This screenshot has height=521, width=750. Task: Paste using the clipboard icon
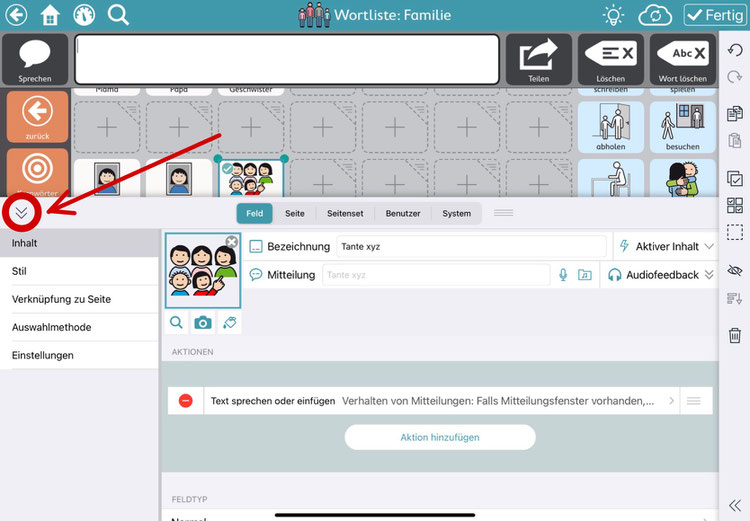click(735, 141)
